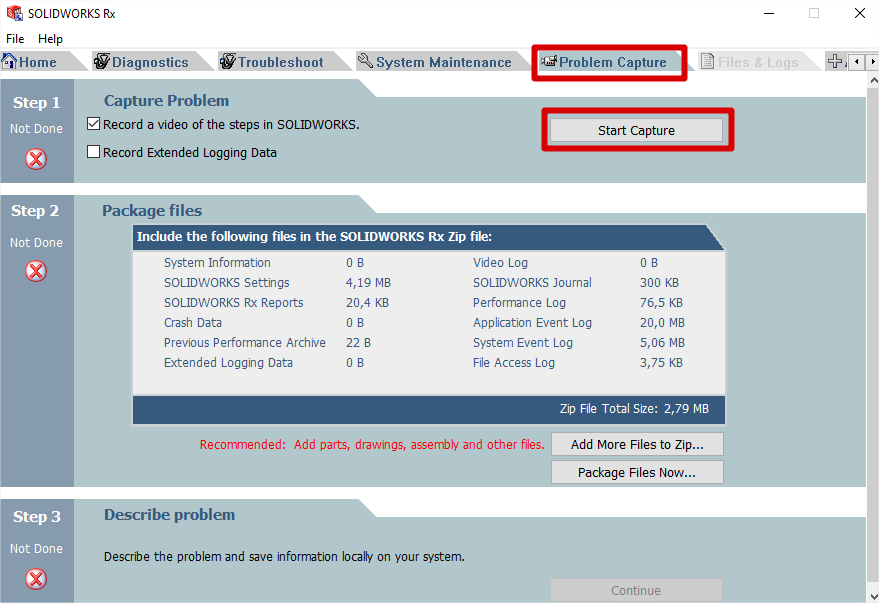879x603 pixels.
Task: Select the partially hidden Add-Ins tab
Action: 836,62
